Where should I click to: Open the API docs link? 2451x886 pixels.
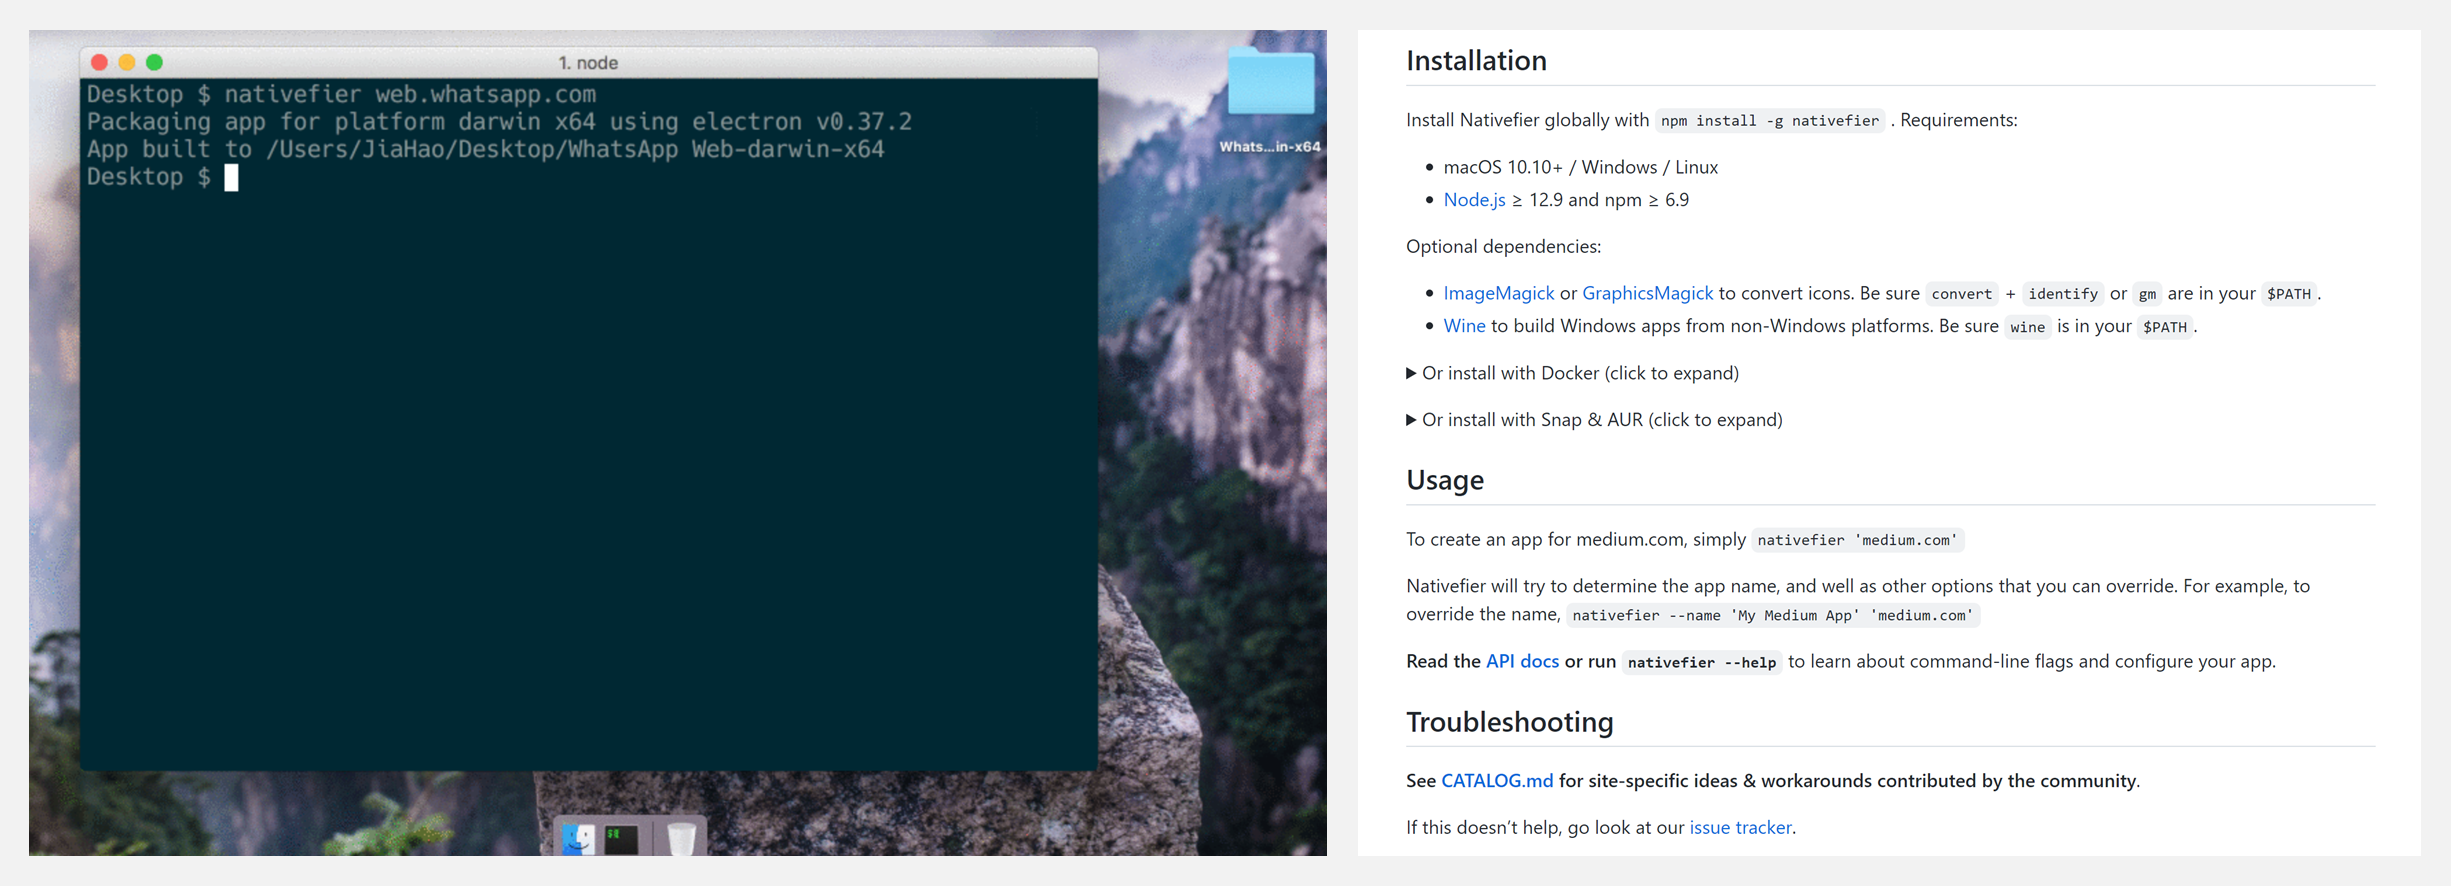pyautogui.click(x=1522, y=661)
